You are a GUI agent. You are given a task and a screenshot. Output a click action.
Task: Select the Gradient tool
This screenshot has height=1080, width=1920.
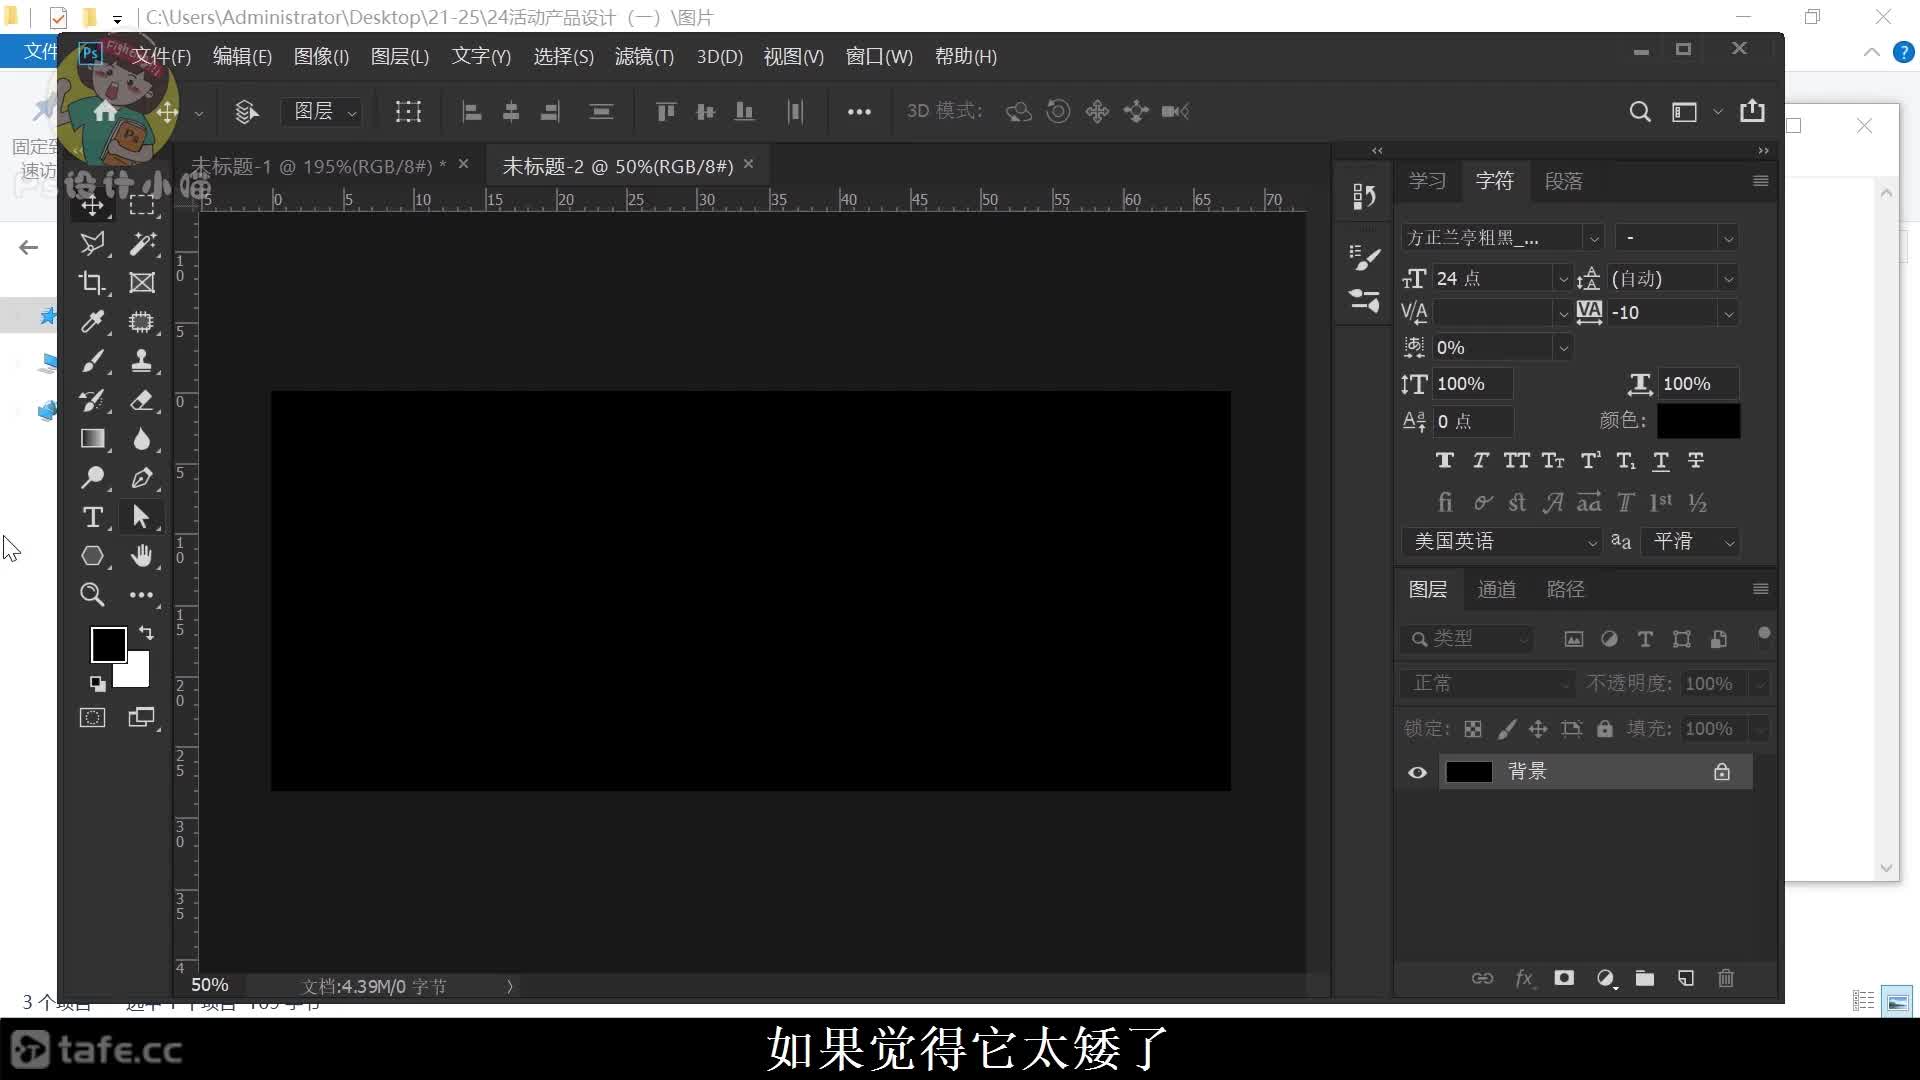point(92,438)
